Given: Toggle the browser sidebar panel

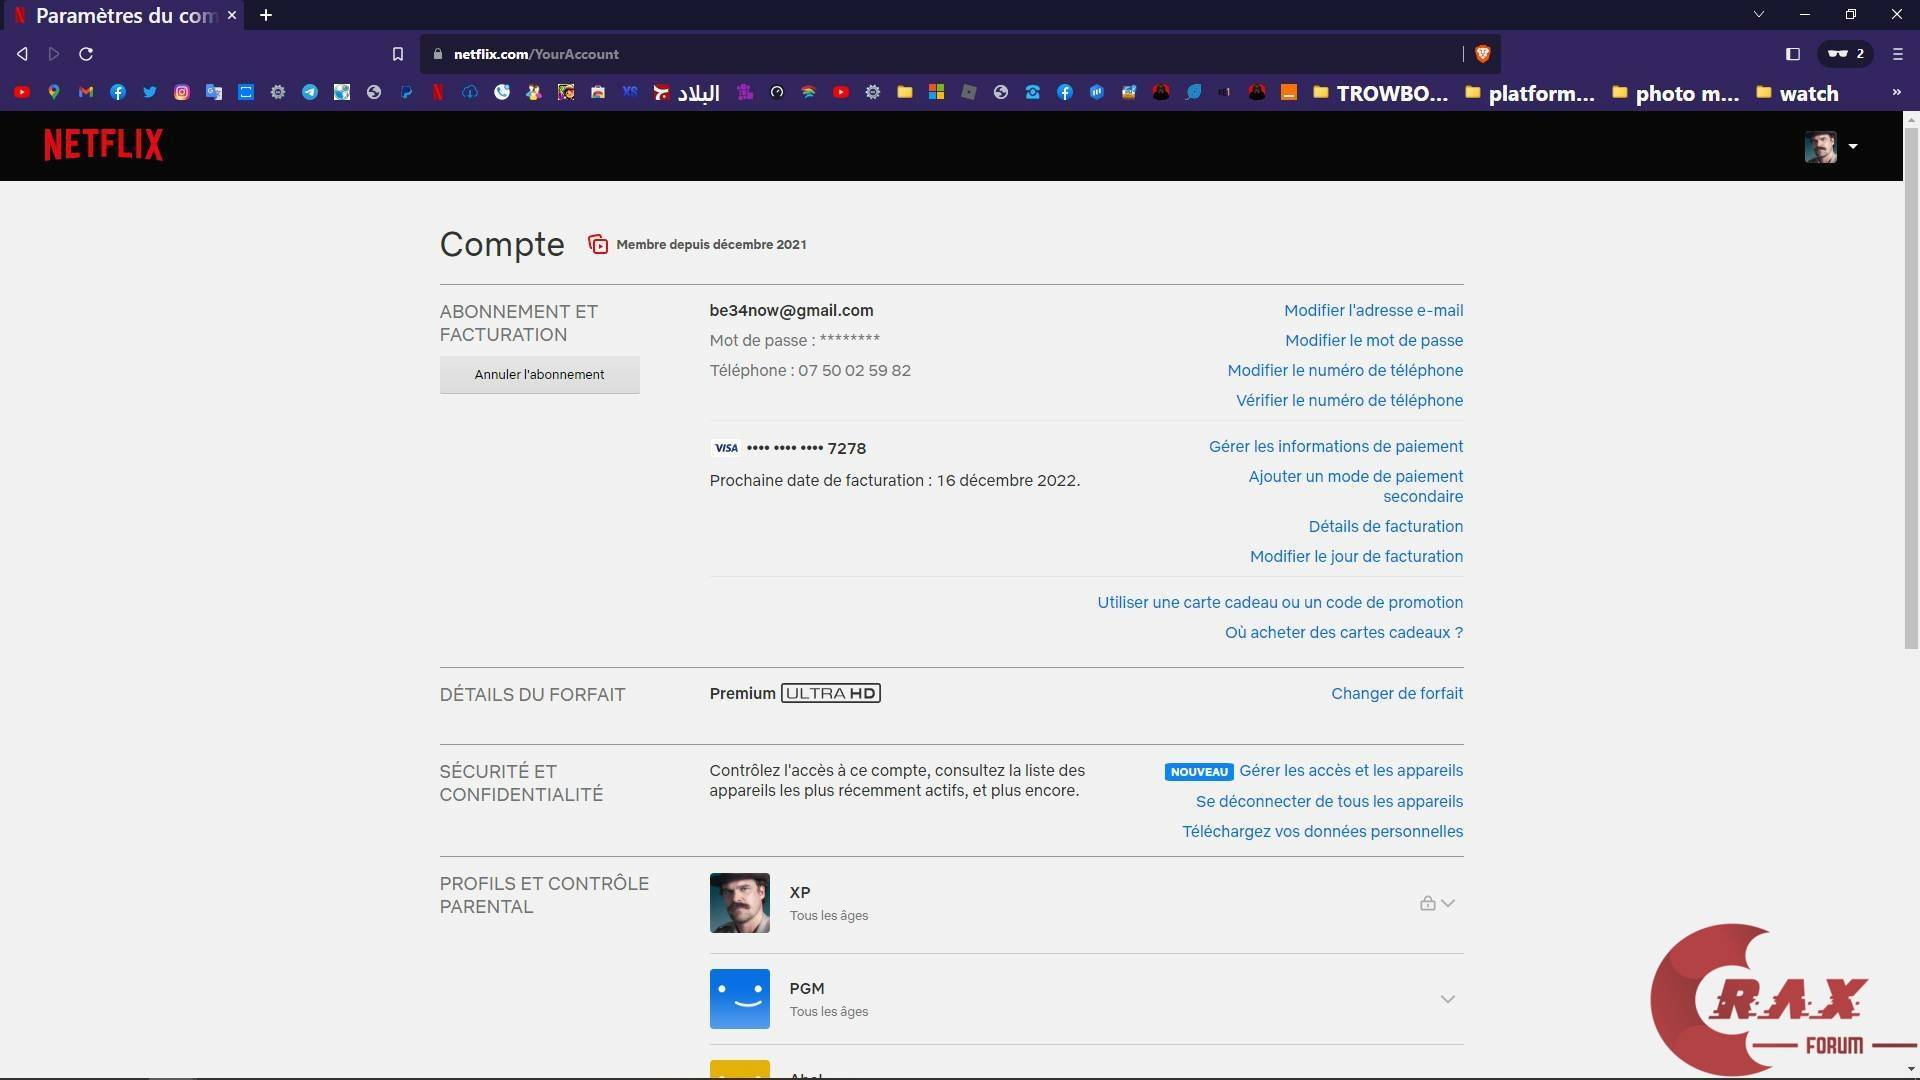Looking at the screenshot, I should (1792, 54).
